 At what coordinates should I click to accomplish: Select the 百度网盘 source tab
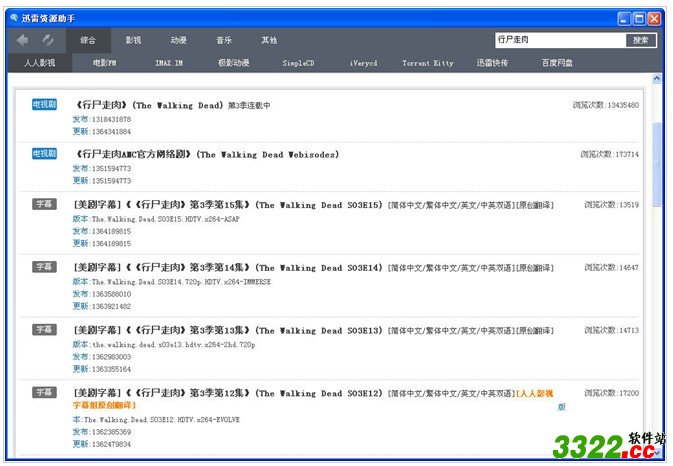tap(557, 63)
